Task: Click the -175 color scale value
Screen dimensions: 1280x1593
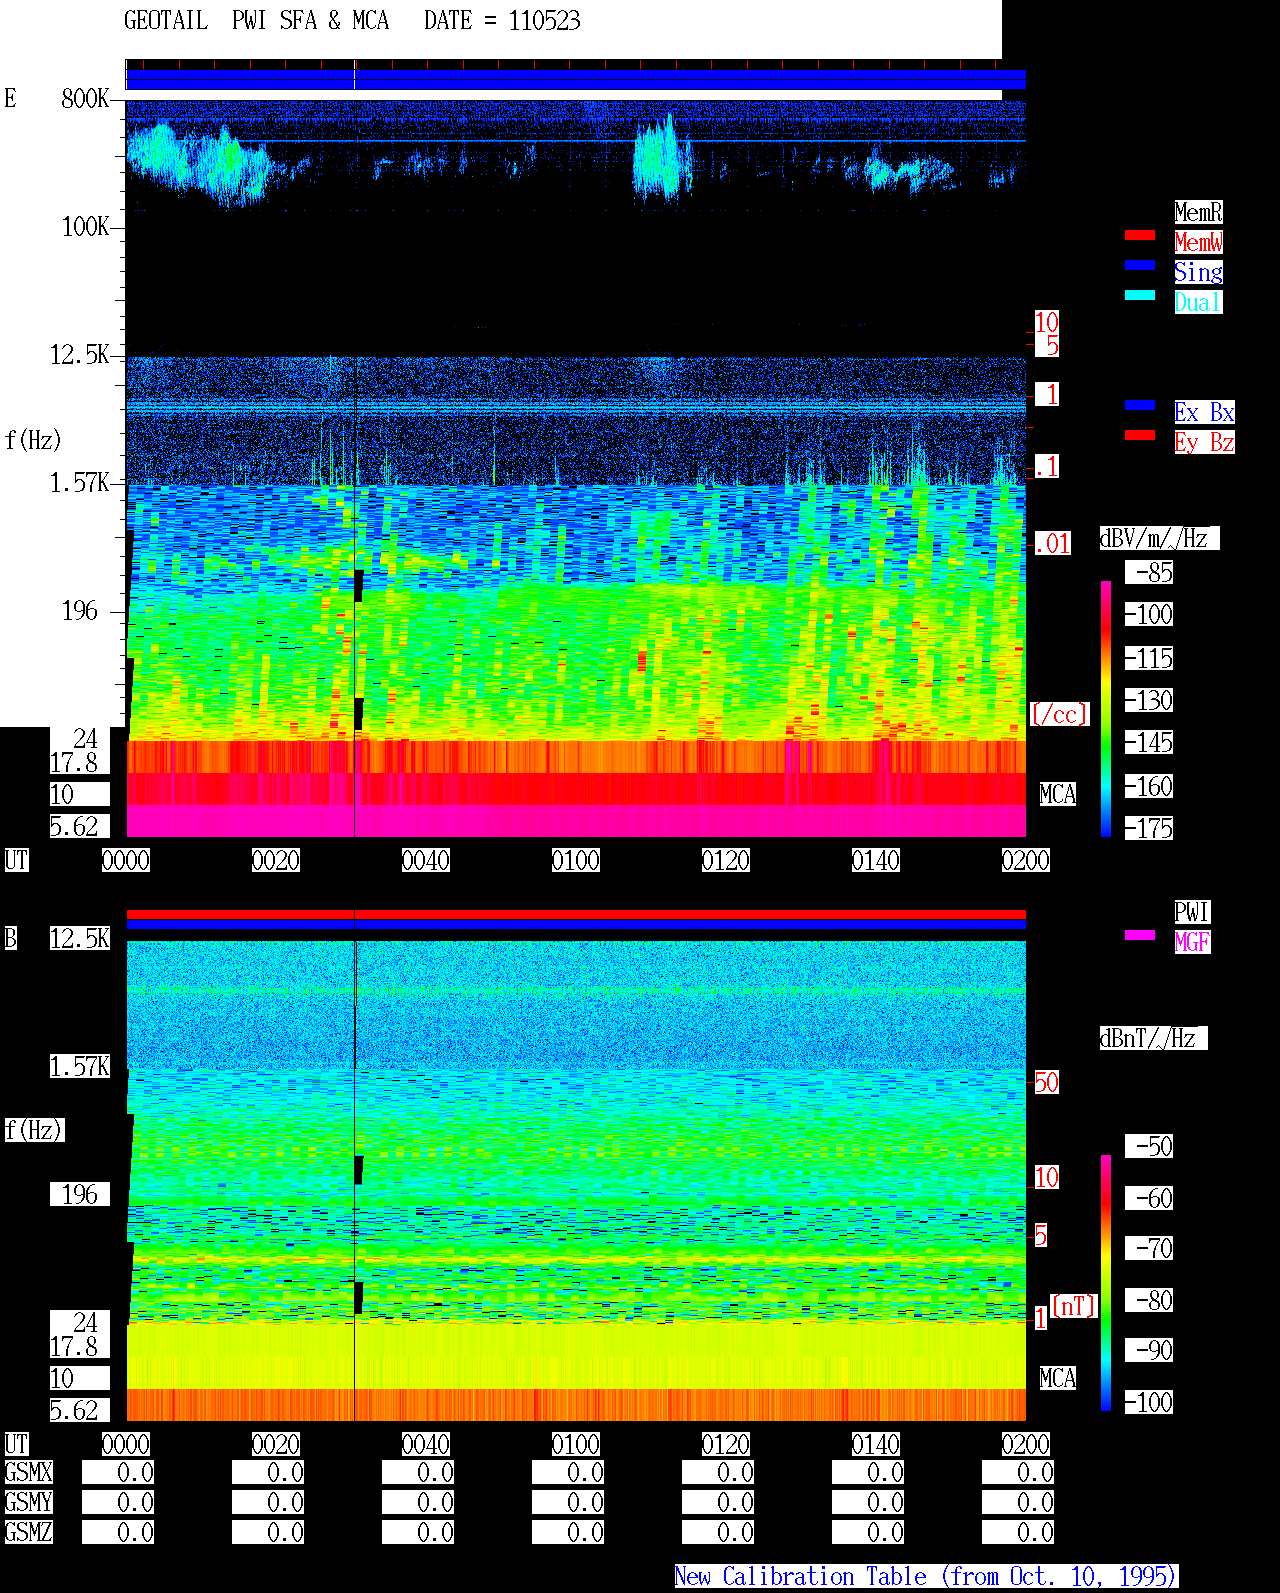Action: pos(1149,828)
